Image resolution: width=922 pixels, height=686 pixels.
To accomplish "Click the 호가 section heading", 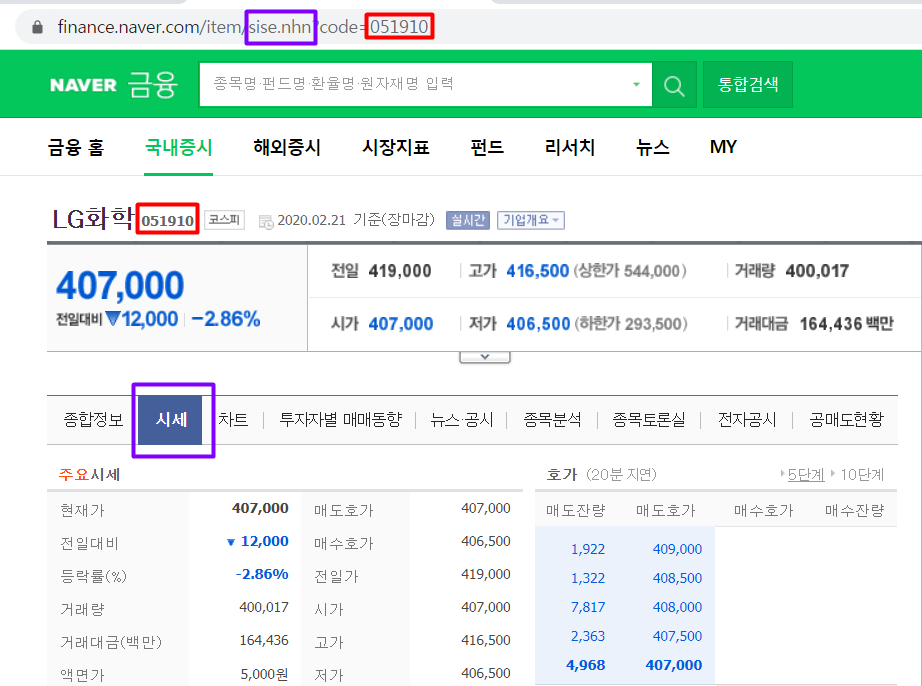I will [562, 474].
